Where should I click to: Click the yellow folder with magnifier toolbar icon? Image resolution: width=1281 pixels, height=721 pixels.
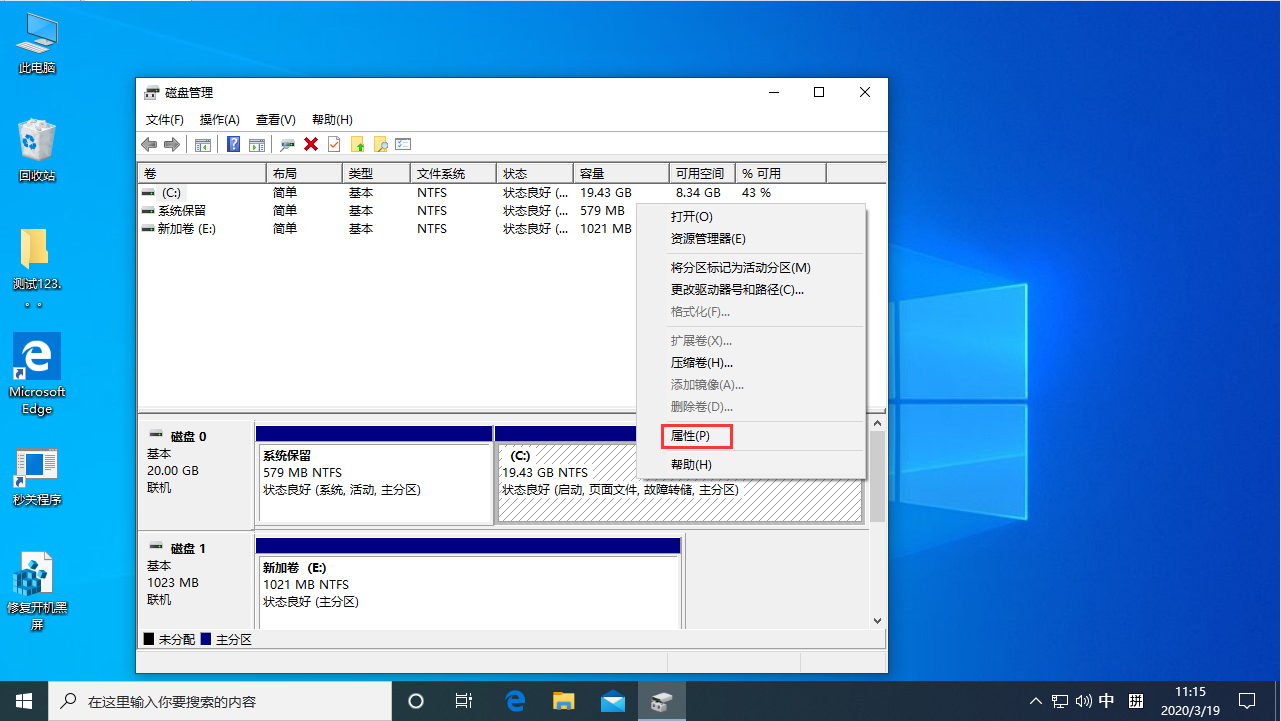(x=381, y=144)
